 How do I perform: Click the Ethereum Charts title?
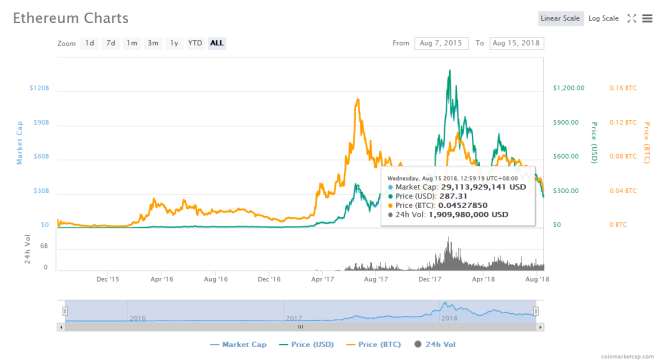click(x=71, y=18)
